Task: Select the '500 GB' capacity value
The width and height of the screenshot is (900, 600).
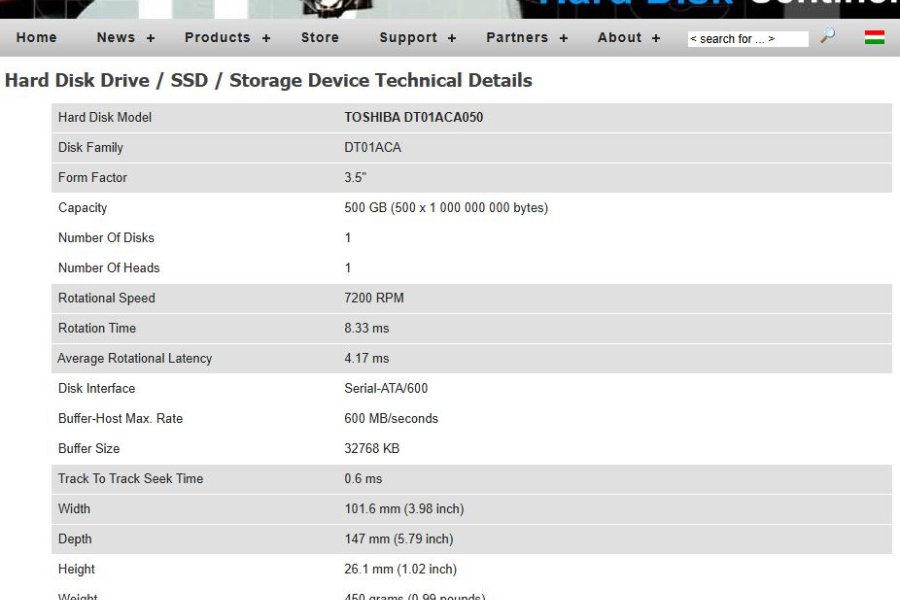Action: (446, 208)
